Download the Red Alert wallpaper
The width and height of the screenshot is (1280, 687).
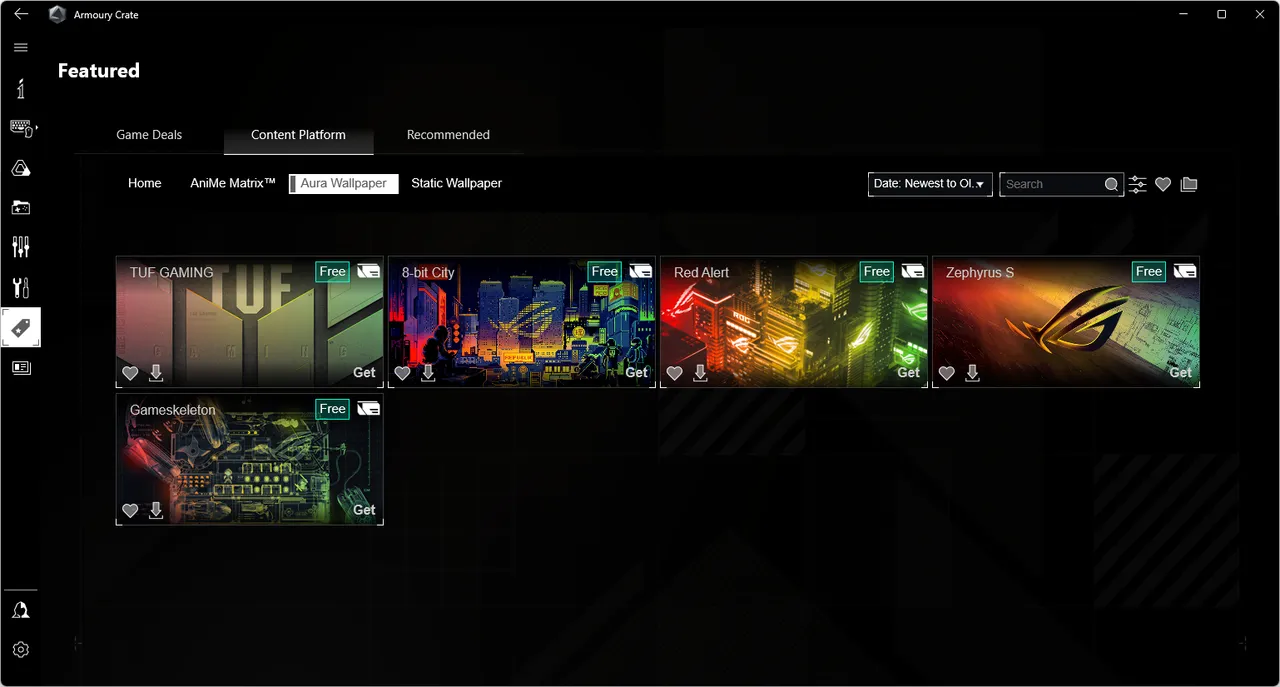point(701,373)
